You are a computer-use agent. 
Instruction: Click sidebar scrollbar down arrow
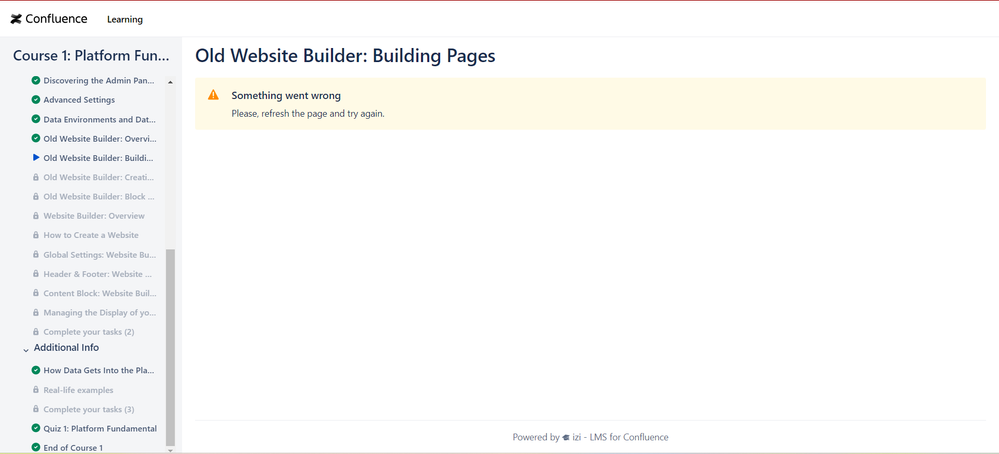(x=170, y=450)
